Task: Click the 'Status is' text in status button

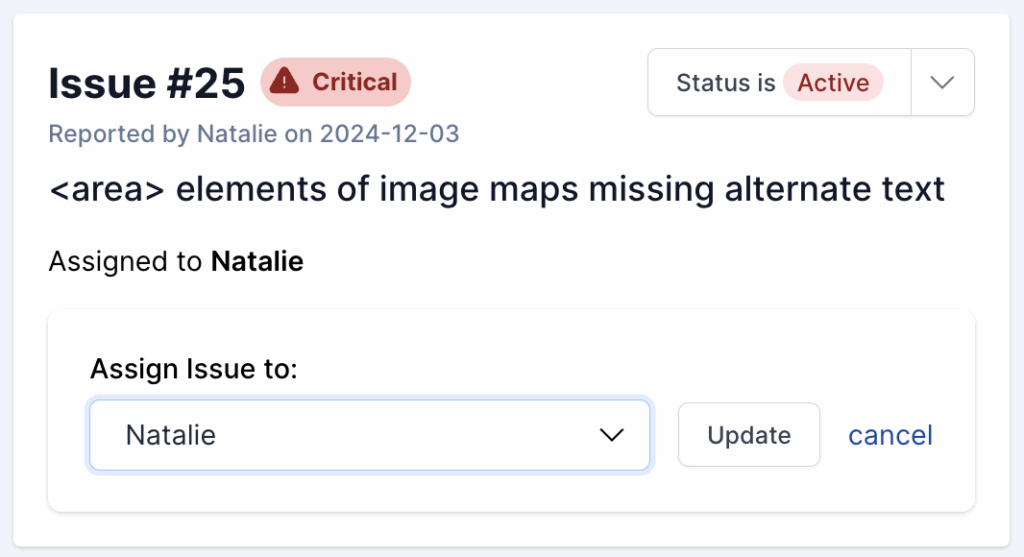Action: click(x=725, y=82)
